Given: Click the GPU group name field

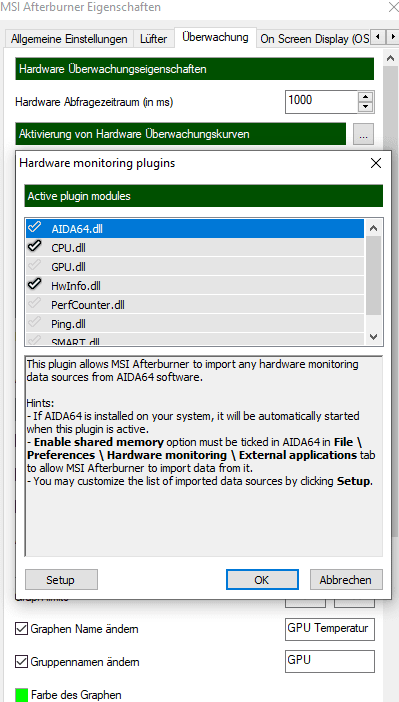Looking at the screenshot, I should [330, 661].
